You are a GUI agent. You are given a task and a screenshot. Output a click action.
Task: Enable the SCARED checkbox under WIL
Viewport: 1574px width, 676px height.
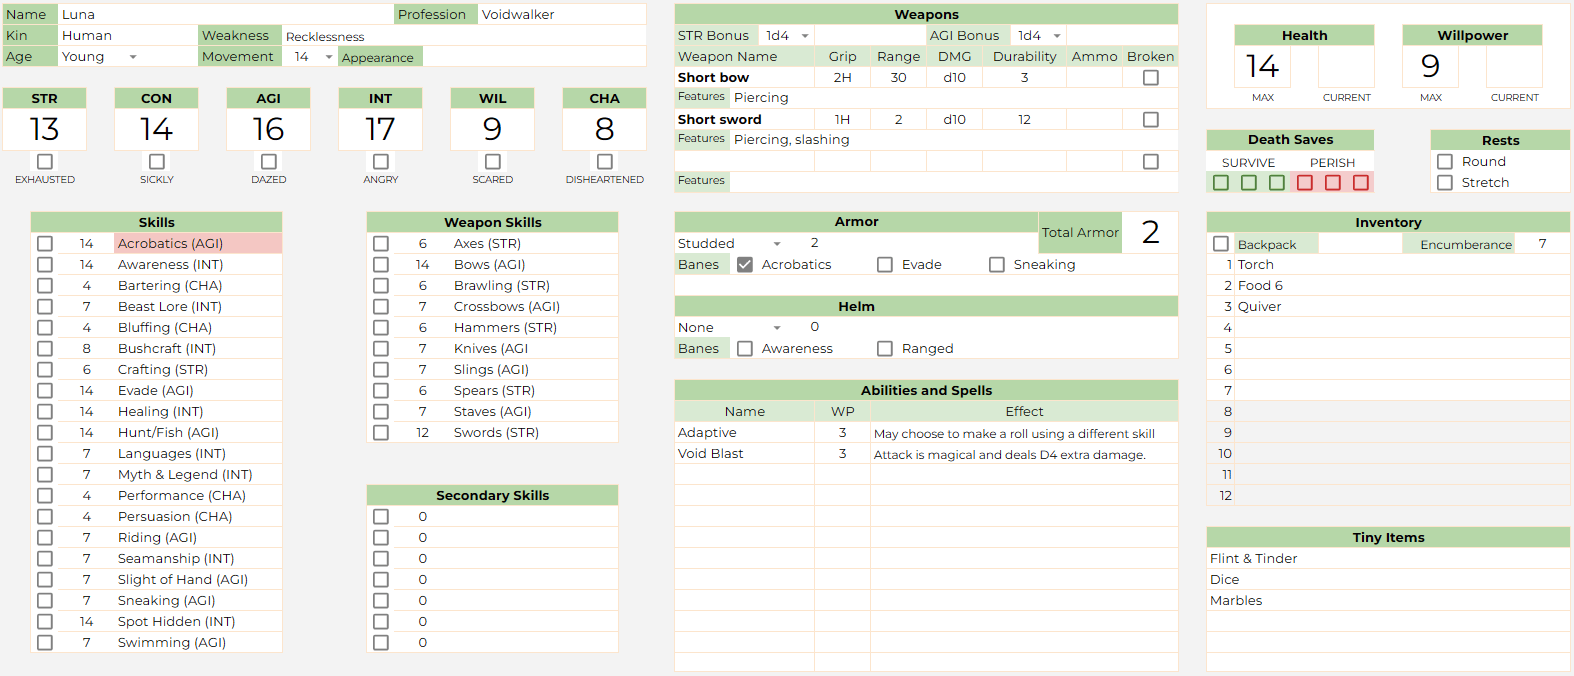(493, 161)
